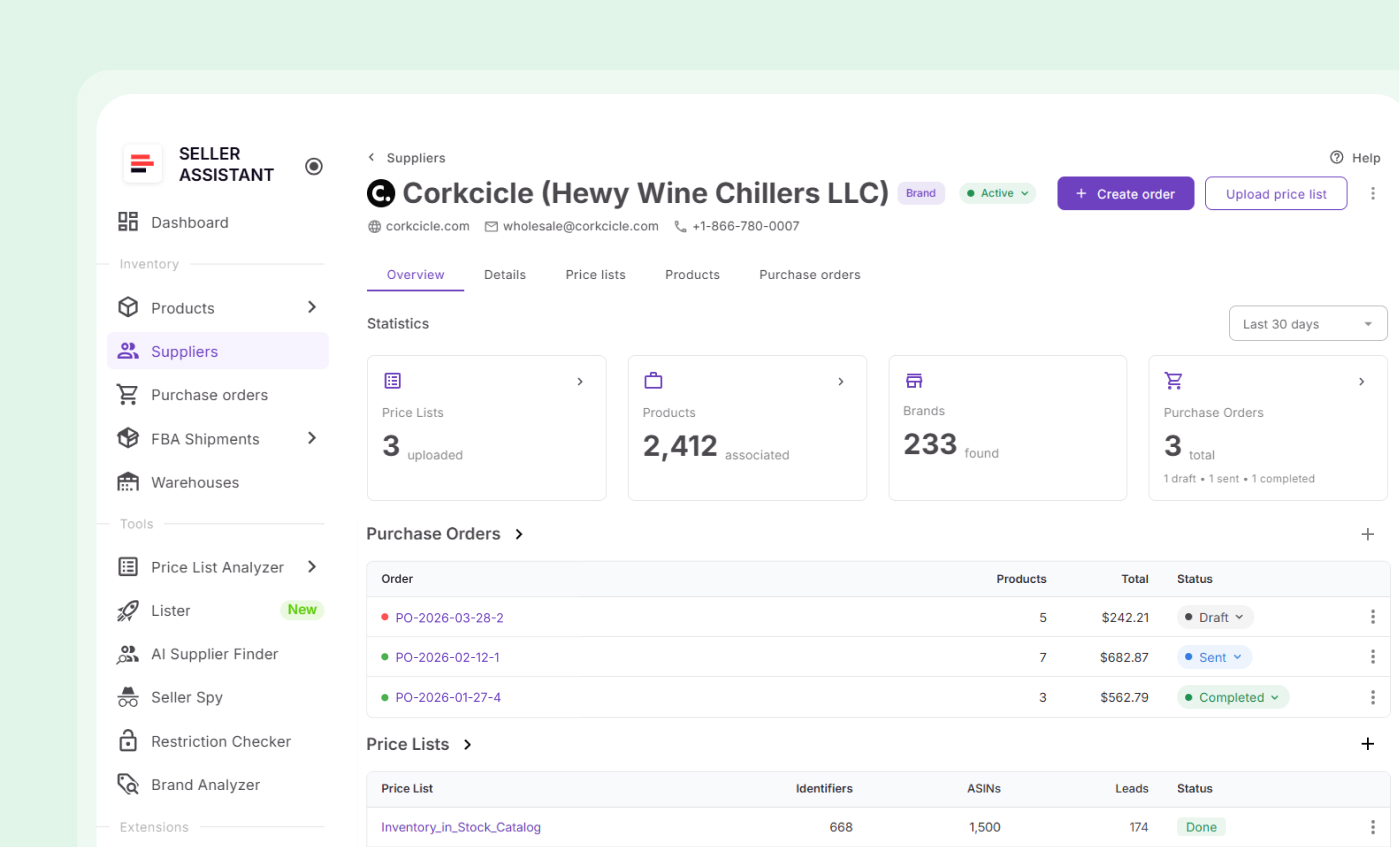
Task: Open Lister via its rocket icon
Action: [x=128, y=610]
